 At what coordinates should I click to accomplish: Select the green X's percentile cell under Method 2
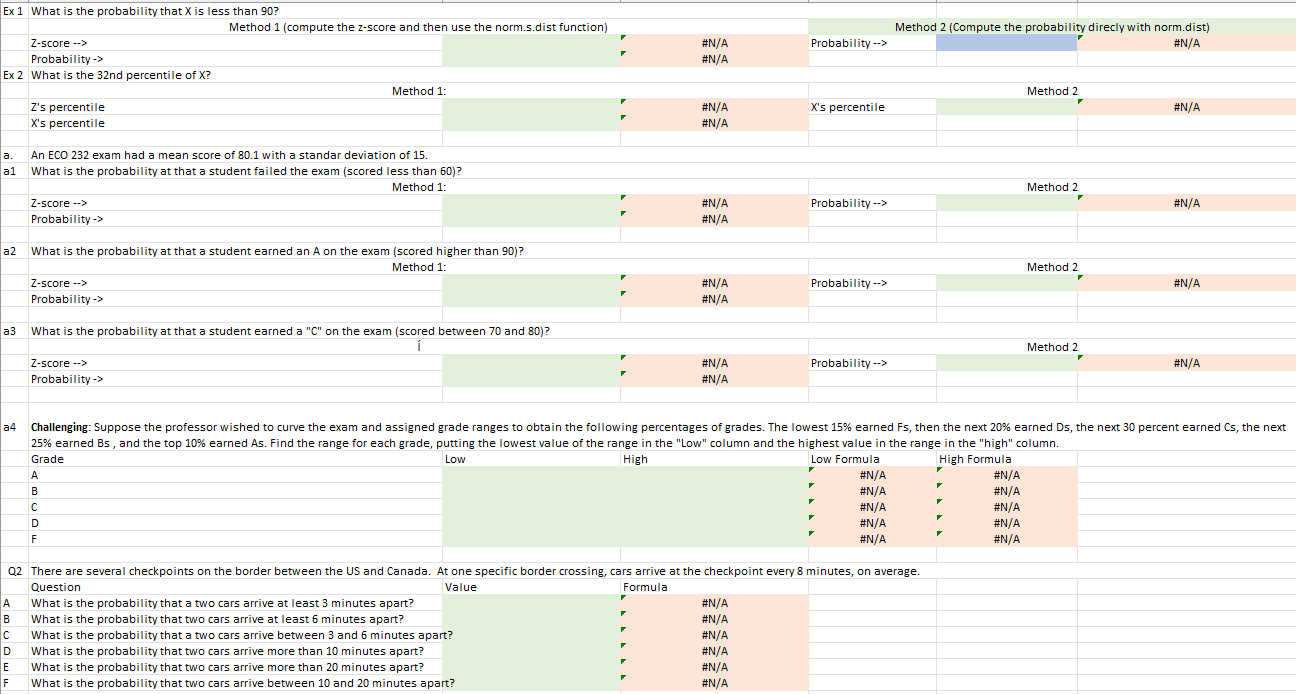(x=1007, y=107)
